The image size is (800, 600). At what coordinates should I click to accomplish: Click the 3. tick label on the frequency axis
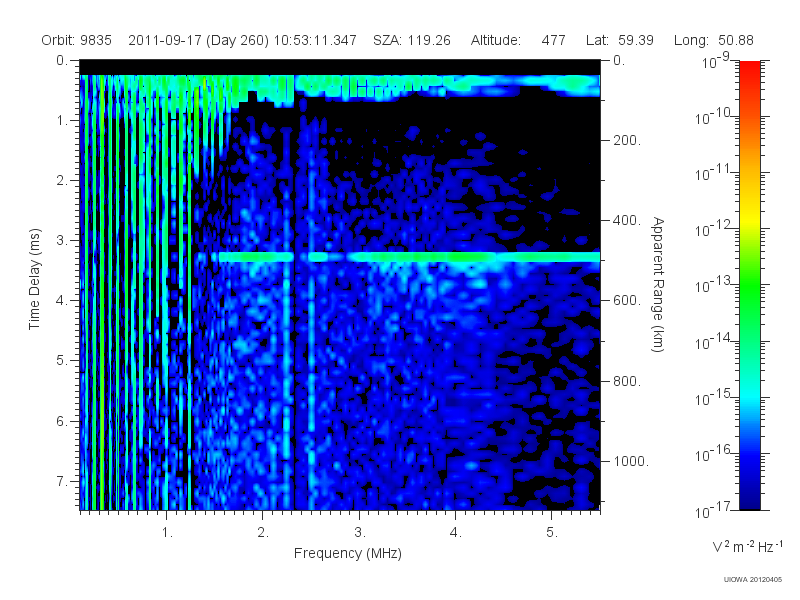360,532
